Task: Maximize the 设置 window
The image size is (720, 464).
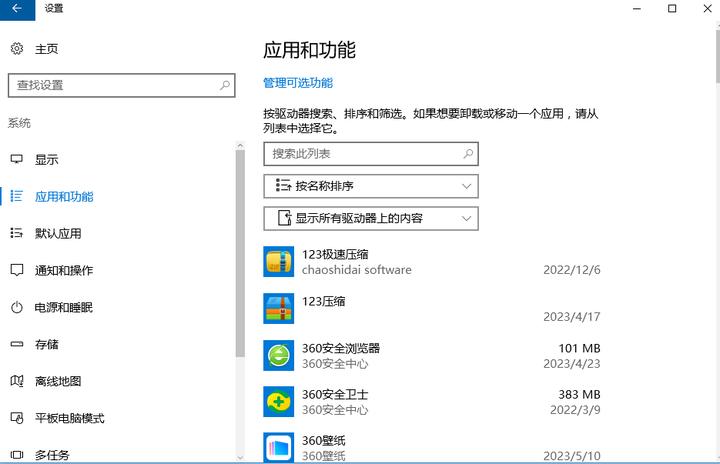Action: tap(672, 9)
